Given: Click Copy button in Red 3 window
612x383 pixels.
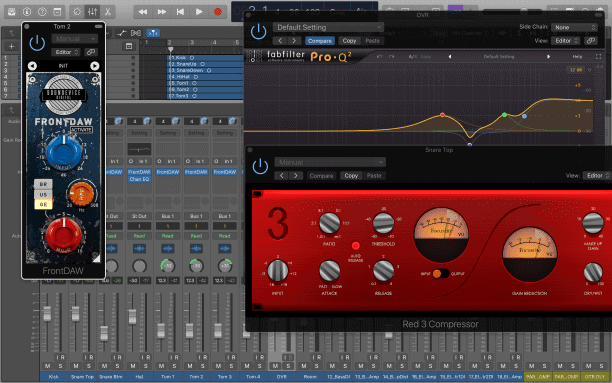Looking at the screenshot, I should (x=351, y=176).
